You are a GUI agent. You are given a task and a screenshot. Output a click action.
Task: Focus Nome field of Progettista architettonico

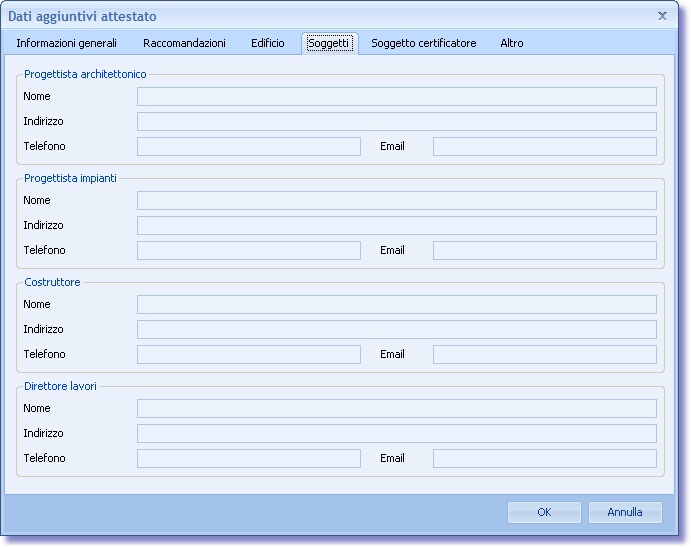click(x=397, y=96)
